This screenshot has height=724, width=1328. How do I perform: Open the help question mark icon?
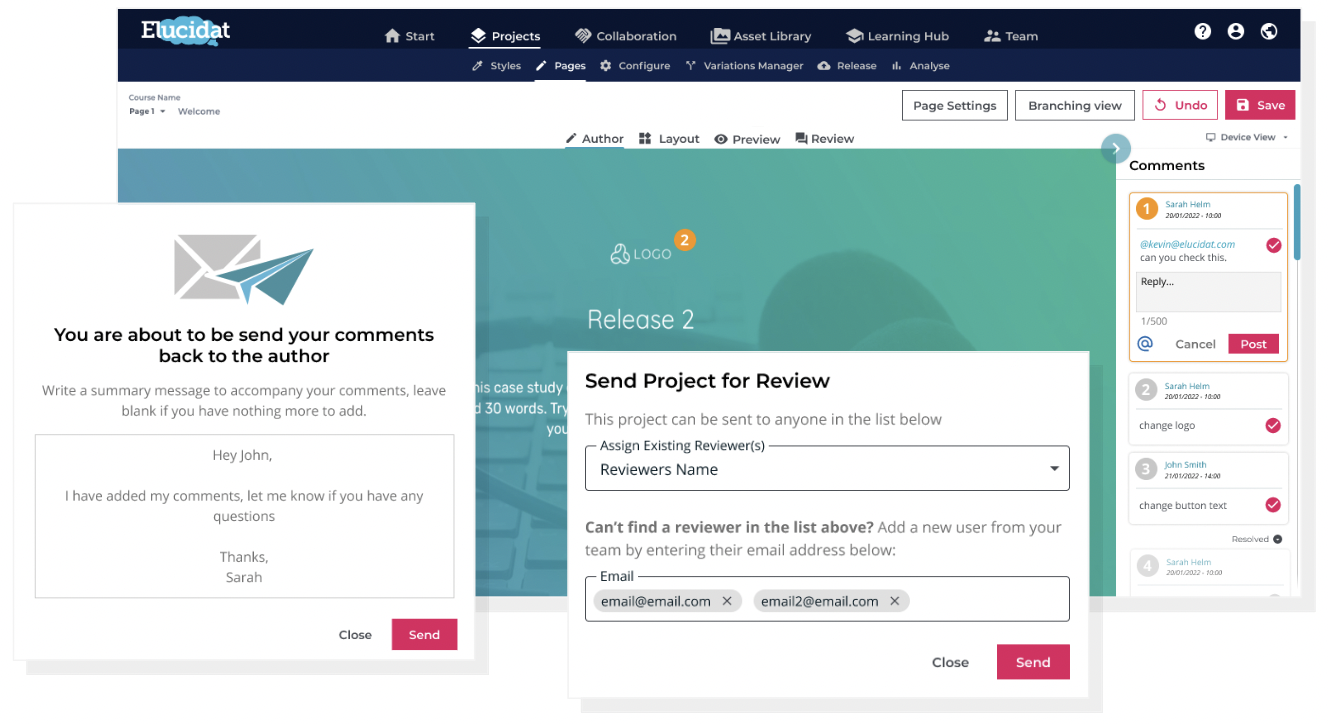pyautogui.click(x=1203, y=32)
